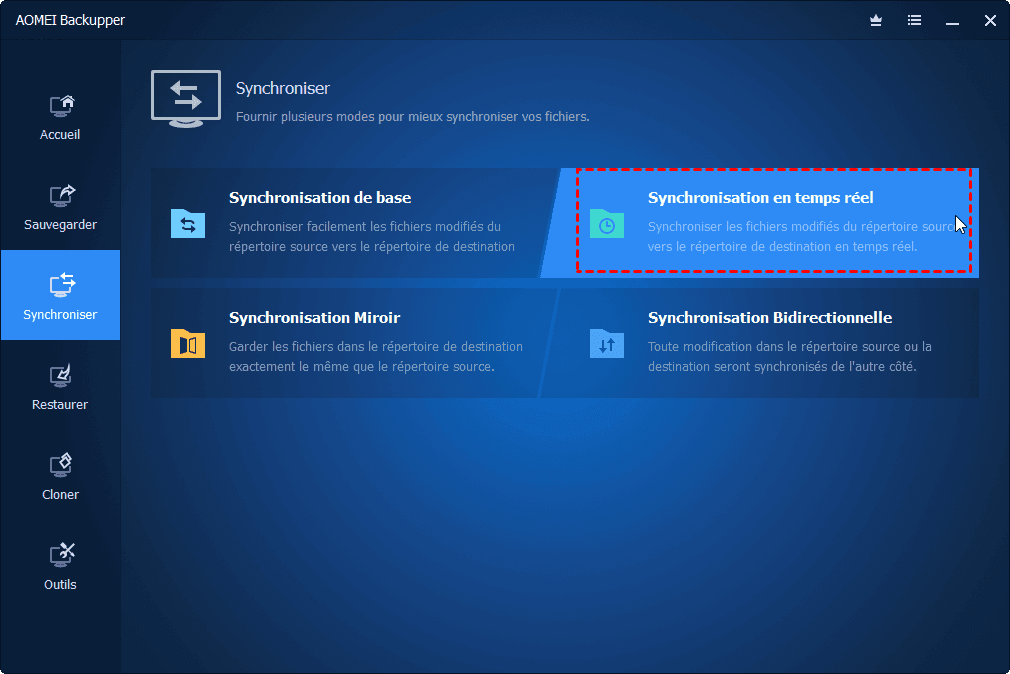
Task: Click the Accueil label in sidebar
Action: [x=60, y=135]
